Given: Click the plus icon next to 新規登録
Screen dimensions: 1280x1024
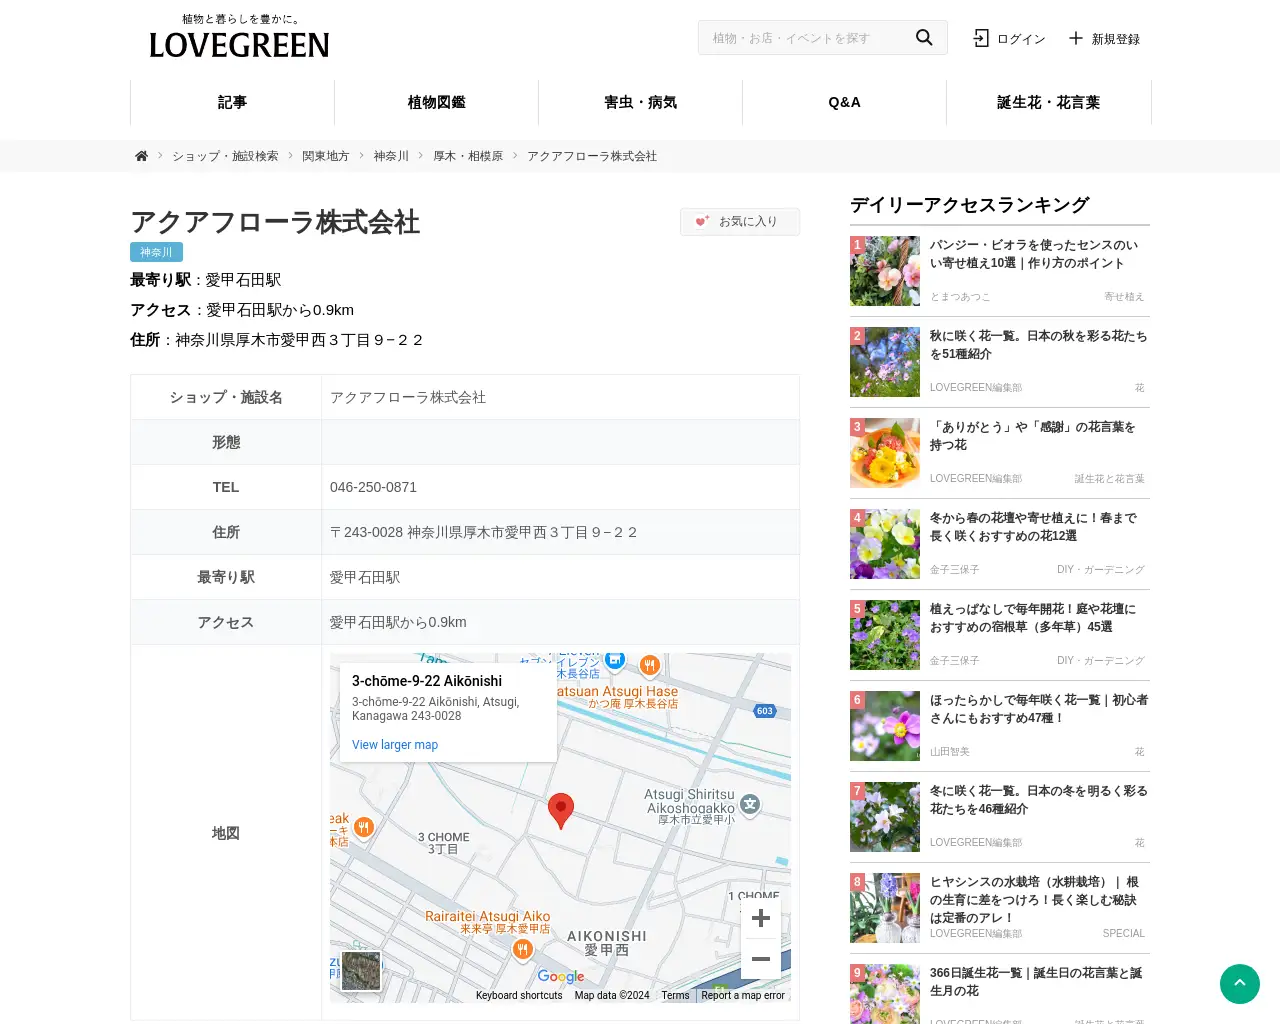Looking at the screenshot, I should (x=1074, y=38).
